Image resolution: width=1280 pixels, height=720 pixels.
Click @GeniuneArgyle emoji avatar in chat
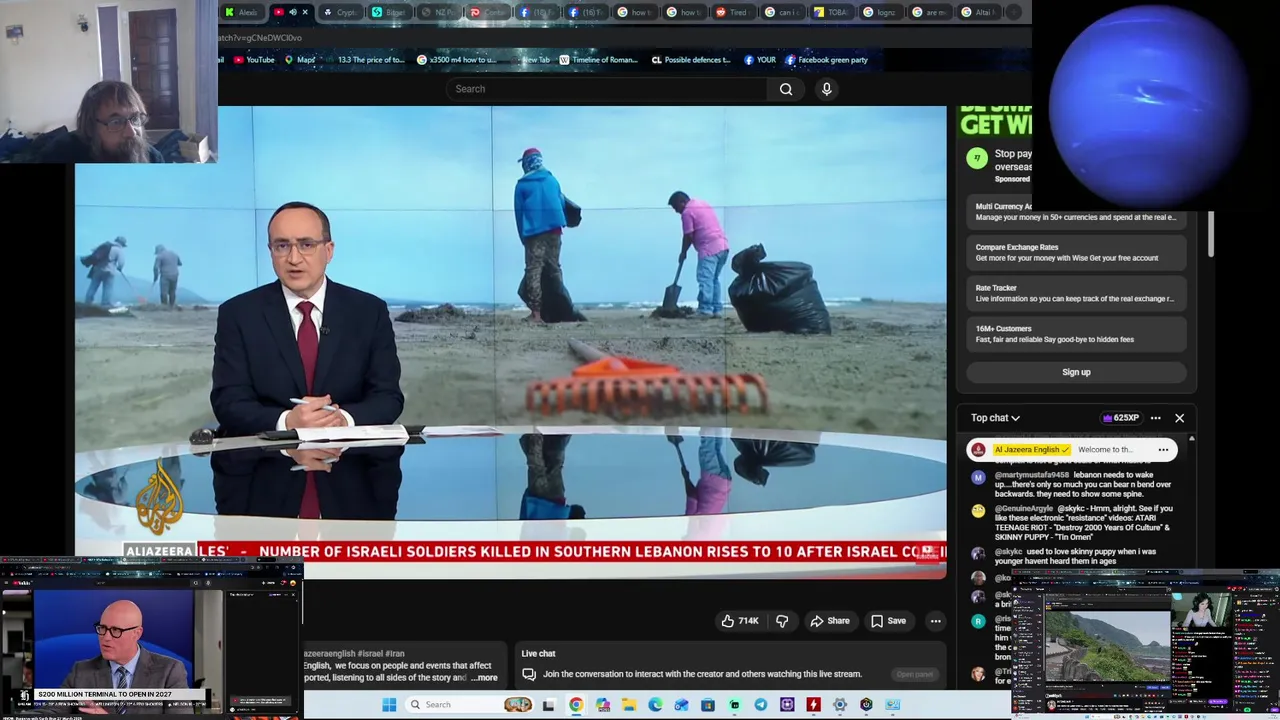(x=978, y=511)
